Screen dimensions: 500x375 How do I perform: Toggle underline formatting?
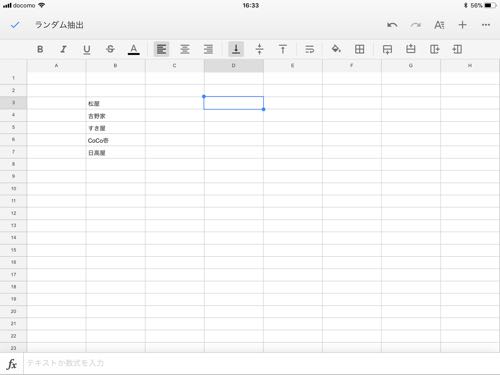[87, 50]
